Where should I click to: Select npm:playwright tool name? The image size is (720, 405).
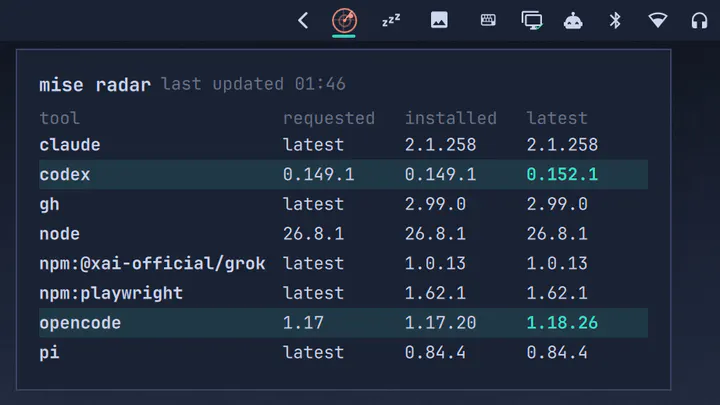pyautogui.click(x=111, y=293)
